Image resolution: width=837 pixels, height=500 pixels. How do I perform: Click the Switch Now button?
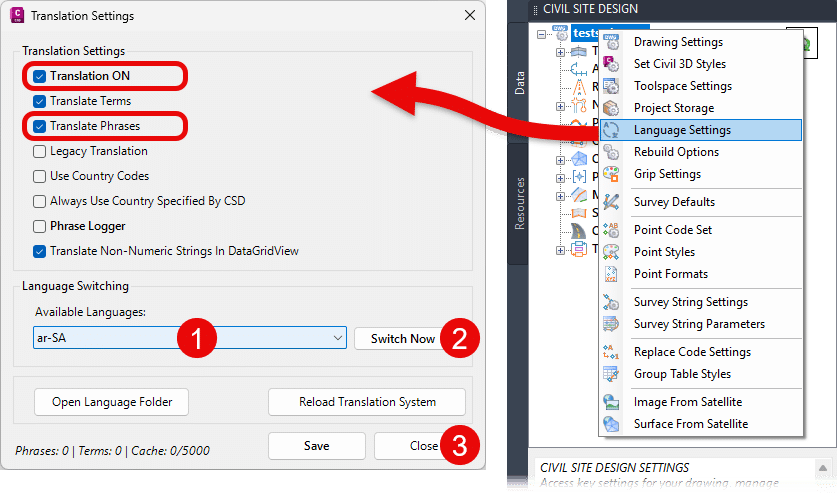(403, 339)
